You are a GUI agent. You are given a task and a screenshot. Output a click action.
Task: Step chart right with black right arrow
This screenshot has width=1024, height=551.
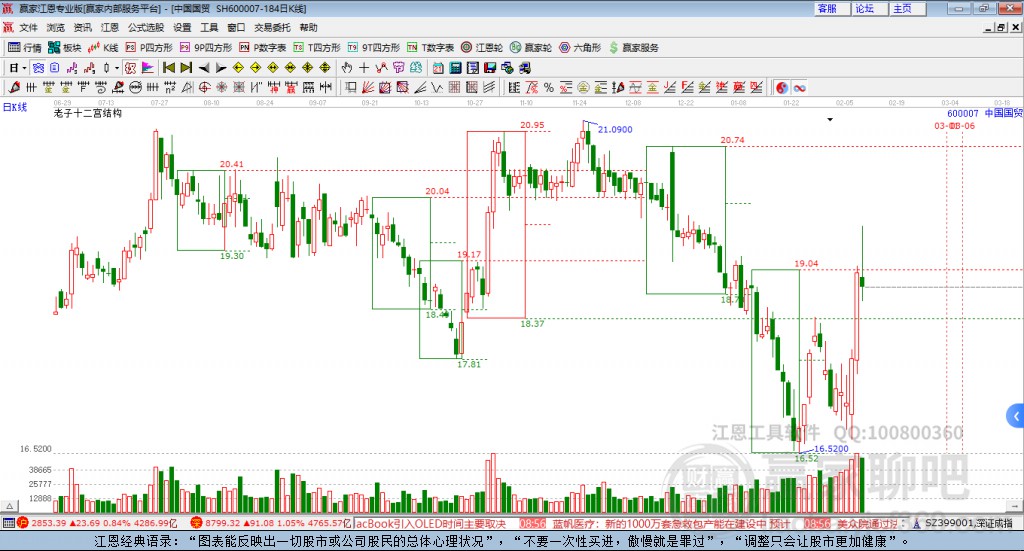pos(221,68)
